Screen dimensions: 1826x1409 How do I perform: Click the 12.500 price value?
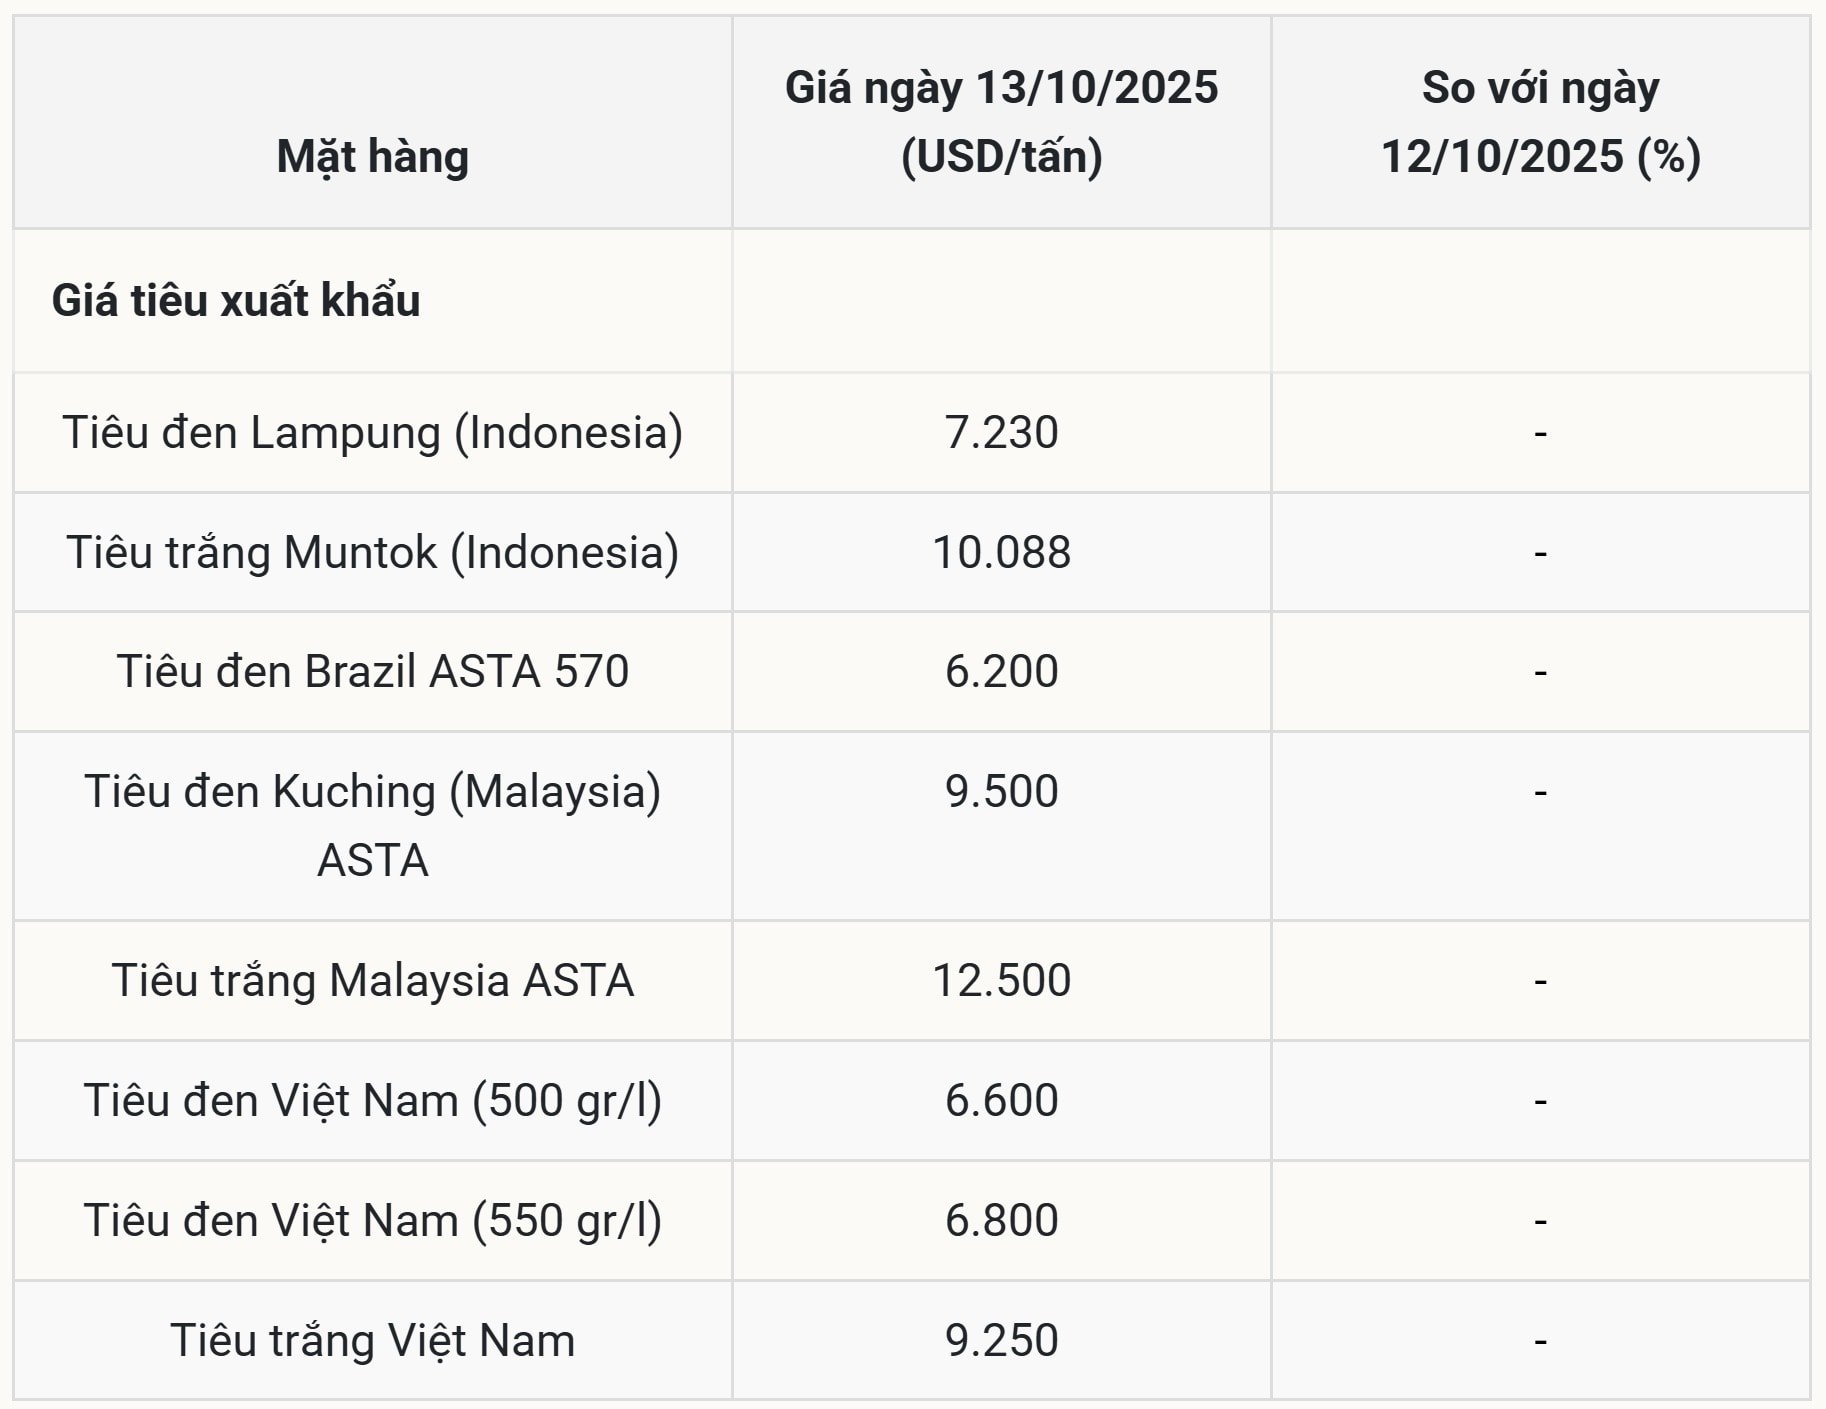(x=1001, y=980)
